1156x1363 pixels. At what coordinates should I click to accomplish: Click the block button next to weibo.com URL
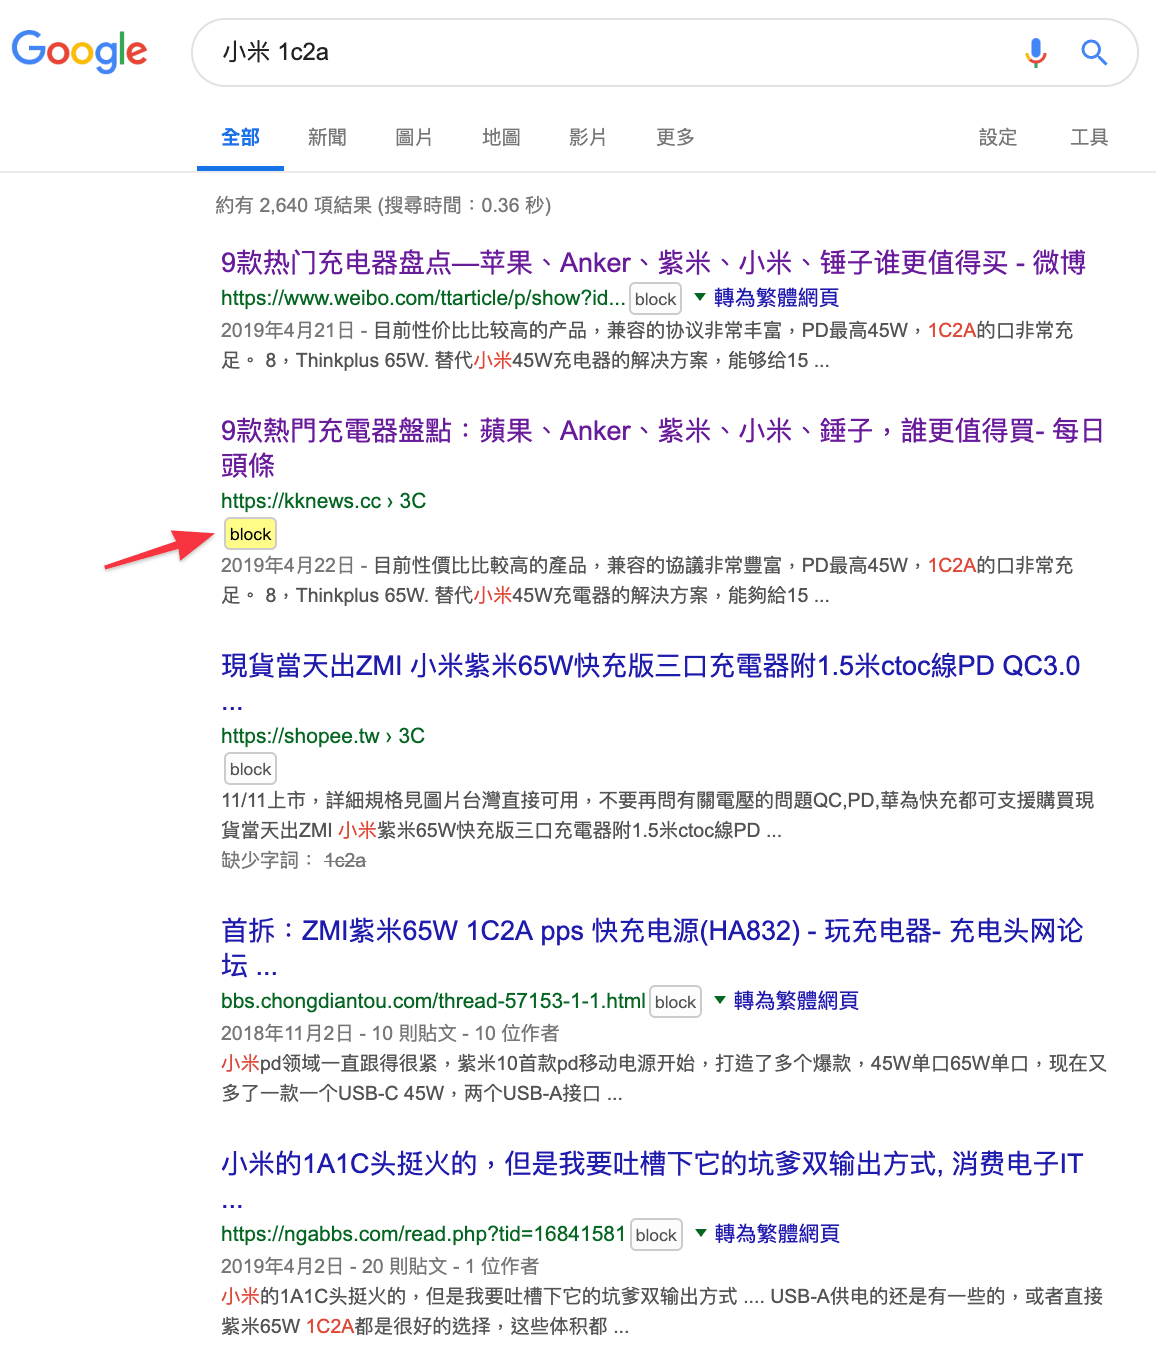655,299
